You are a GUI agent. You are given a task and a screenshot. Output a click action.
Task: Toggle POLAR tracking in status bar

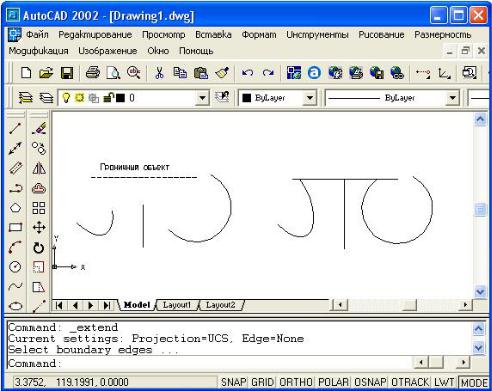point(333,382)
